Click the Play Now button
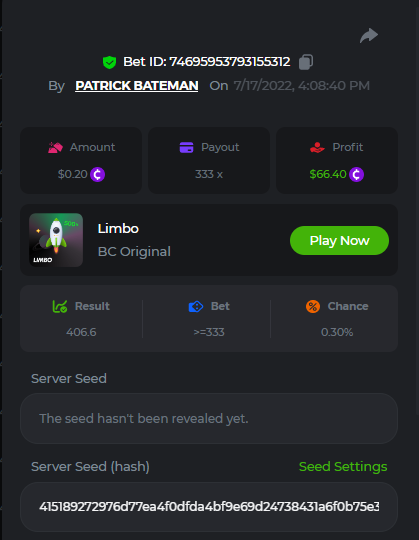The width and height of the screenshot is (419, 540). [x=339, y=240]
